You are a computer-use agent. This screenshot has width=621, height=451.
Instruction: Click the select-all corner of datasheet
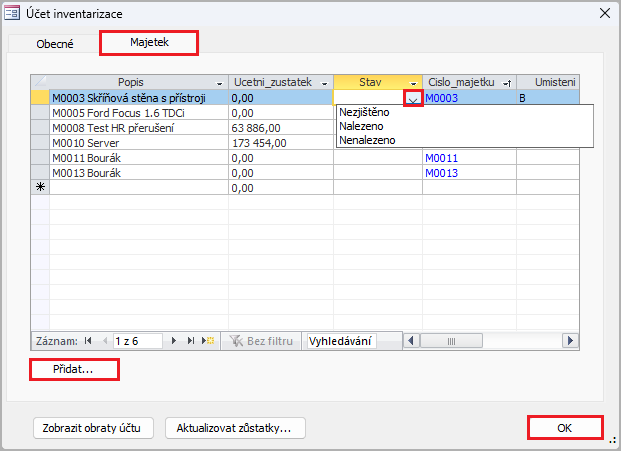(x=40, y=81)
